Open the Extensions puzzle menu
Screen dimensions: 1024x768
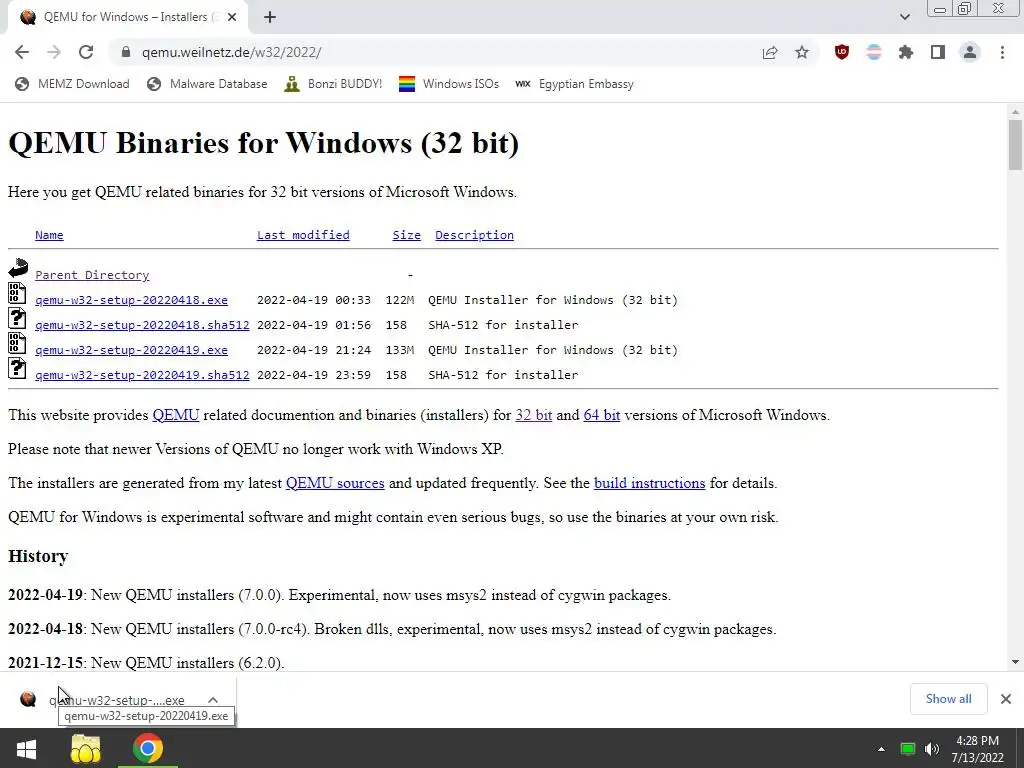tap(906, 52)
